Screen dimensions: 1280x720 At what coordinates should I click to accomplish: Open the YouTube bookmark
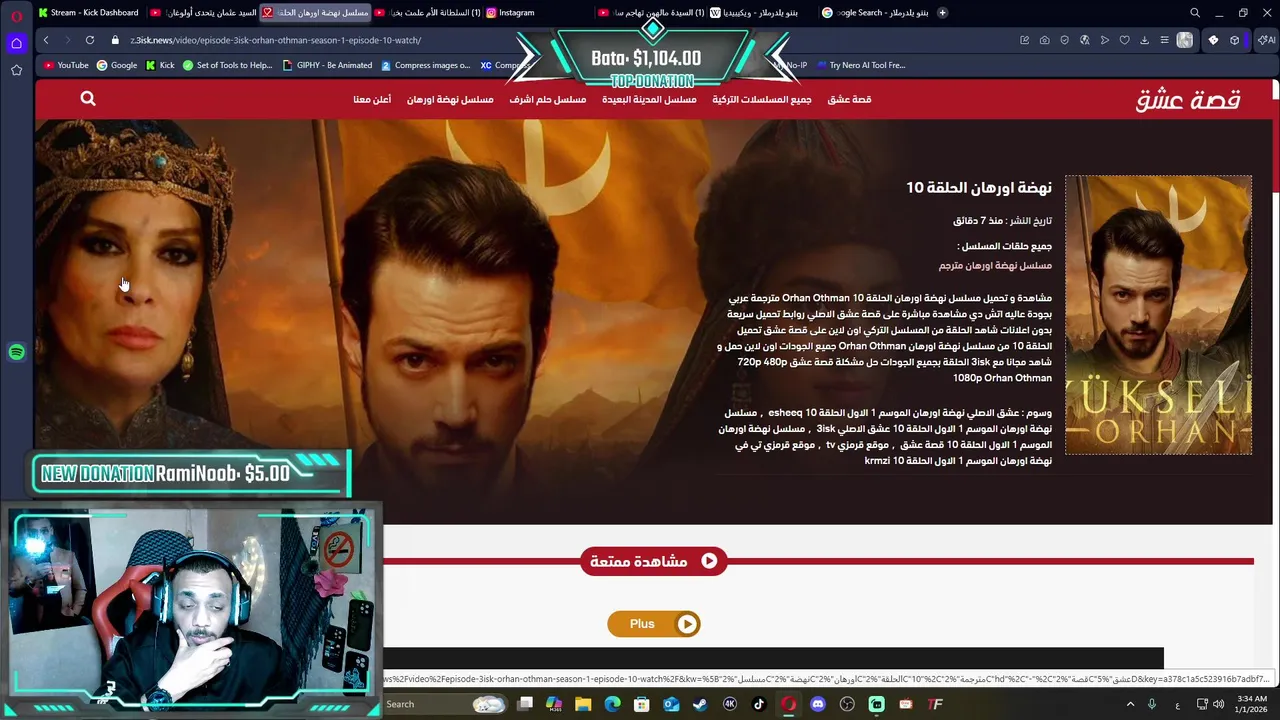coord(66,65)
